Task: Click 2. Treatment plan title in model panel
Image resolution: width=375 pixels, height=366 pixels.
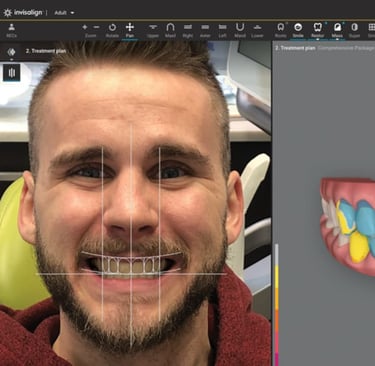Action: coord(295,48)
